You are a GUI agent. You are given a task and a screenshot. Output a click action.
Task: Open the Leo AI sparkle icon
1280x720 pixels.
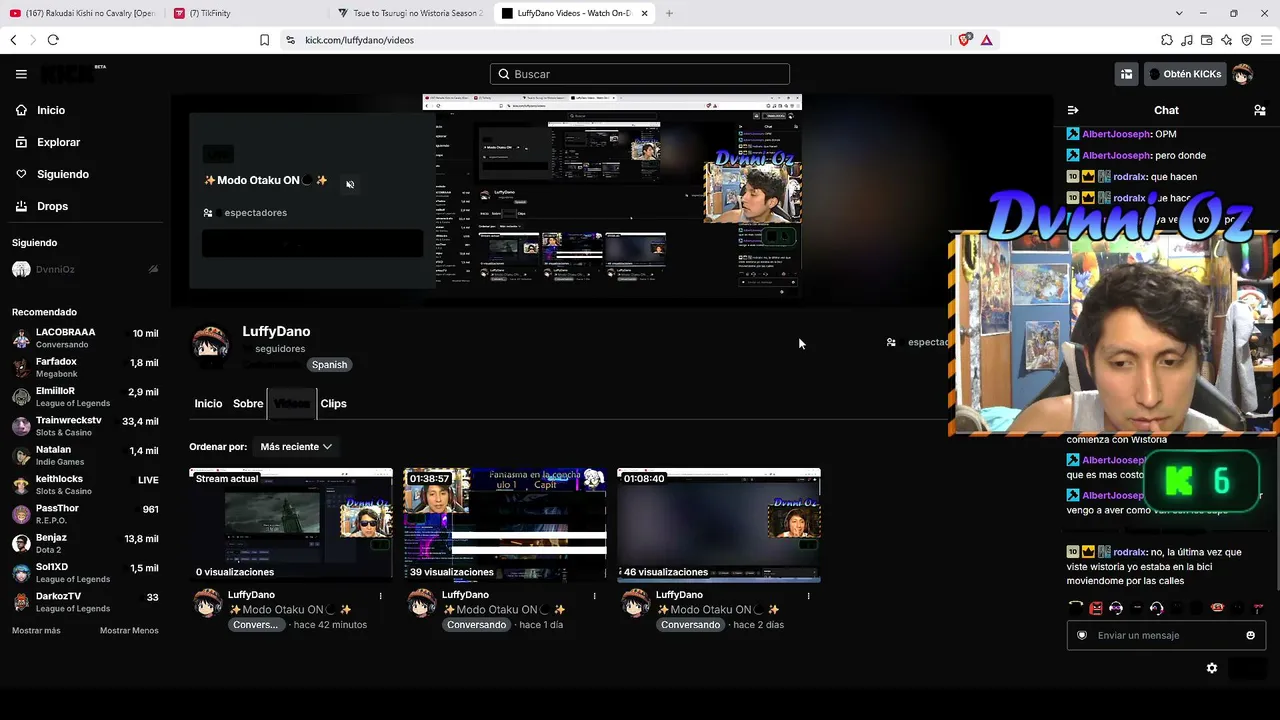(x=1227, y=40)
